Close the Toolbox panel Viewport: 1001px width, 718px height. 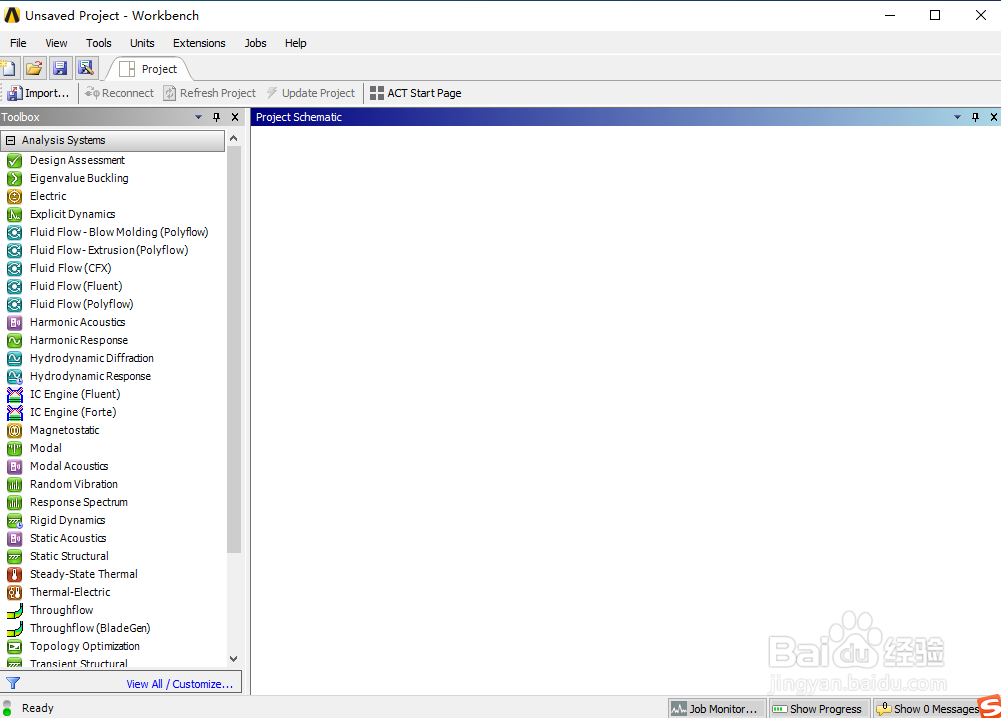coord(235,117)
